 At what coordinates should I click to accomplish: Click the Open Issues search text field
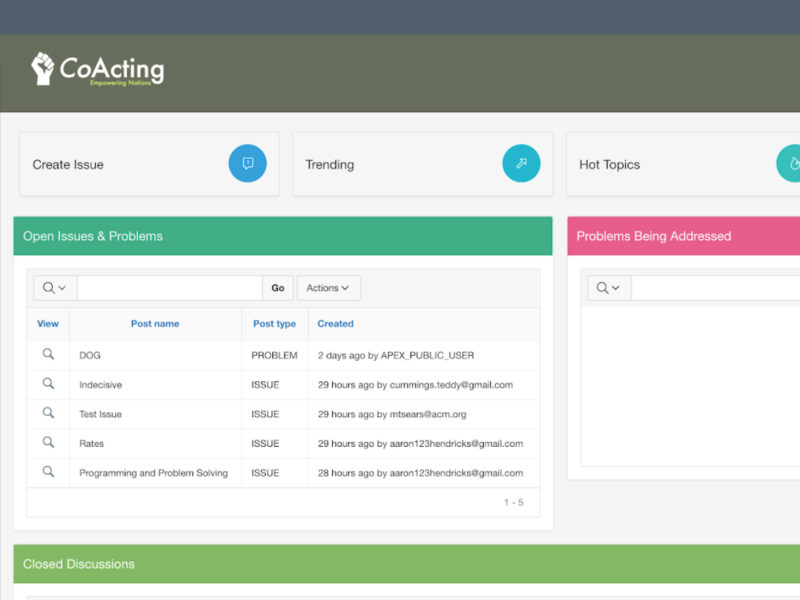pyautogui.click(x=169, y=288)
